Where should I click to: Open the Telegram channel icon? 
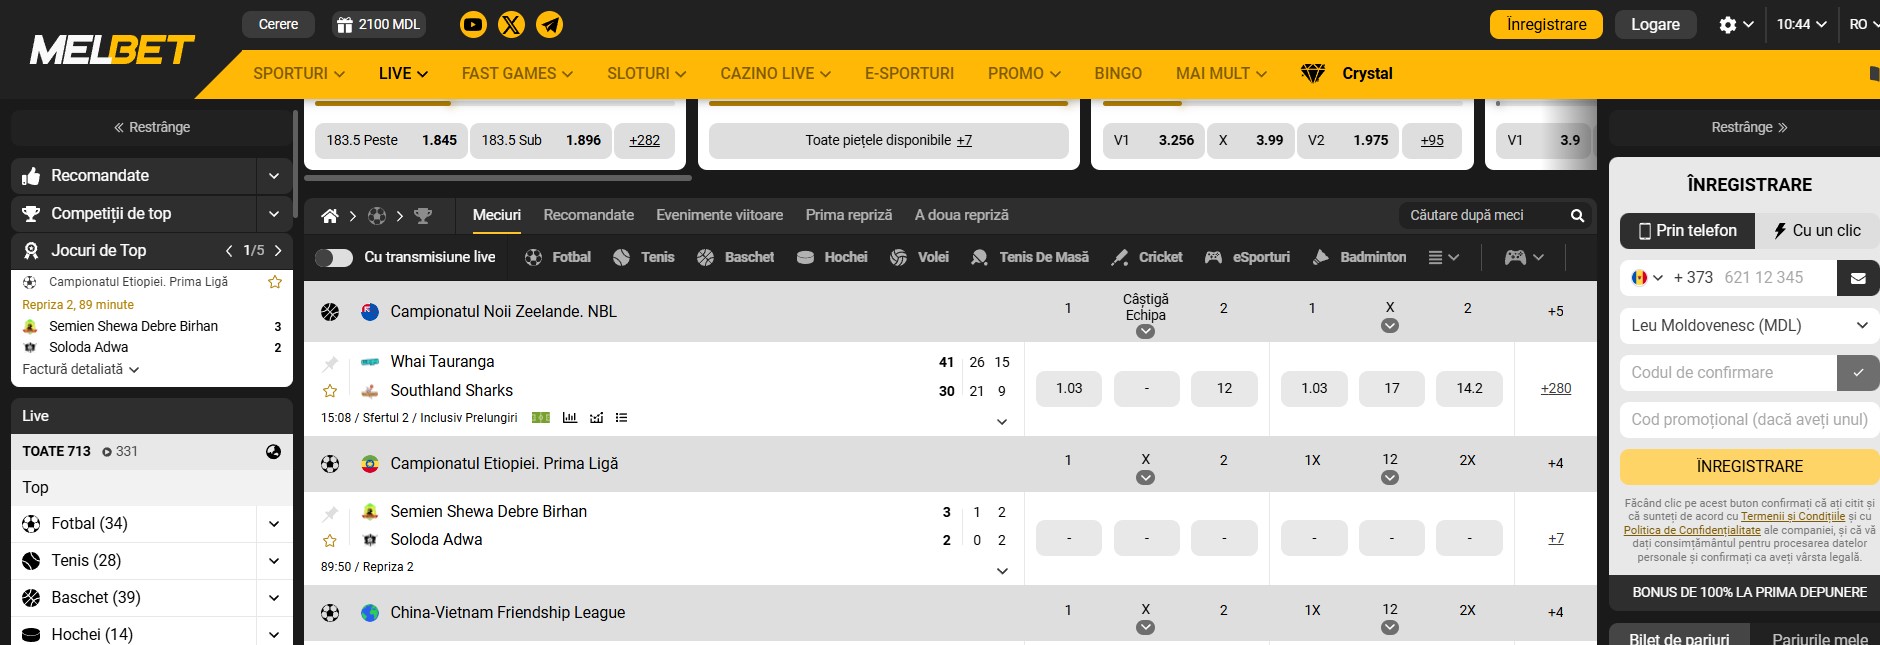point(549,25)
